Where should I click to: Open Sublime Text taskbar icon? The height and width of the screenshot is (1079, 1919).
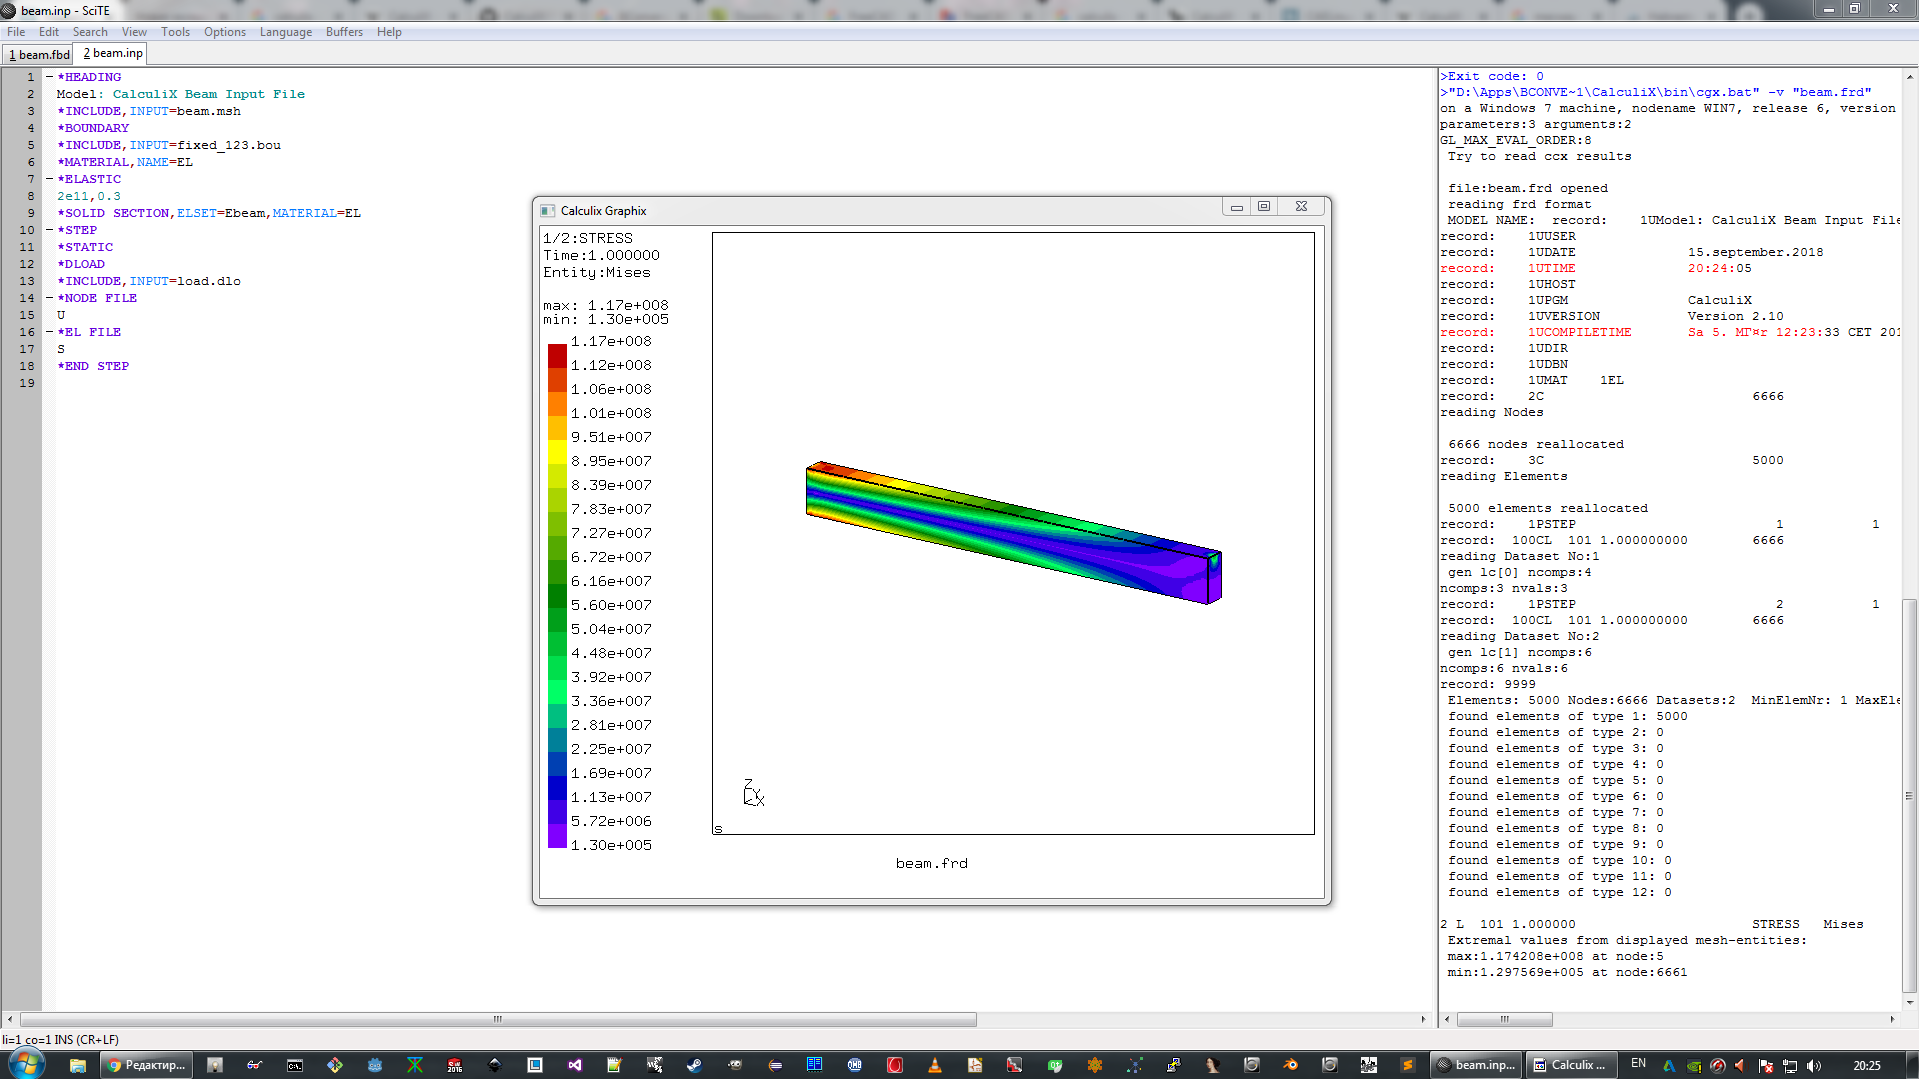[x=1407, y=1065]
